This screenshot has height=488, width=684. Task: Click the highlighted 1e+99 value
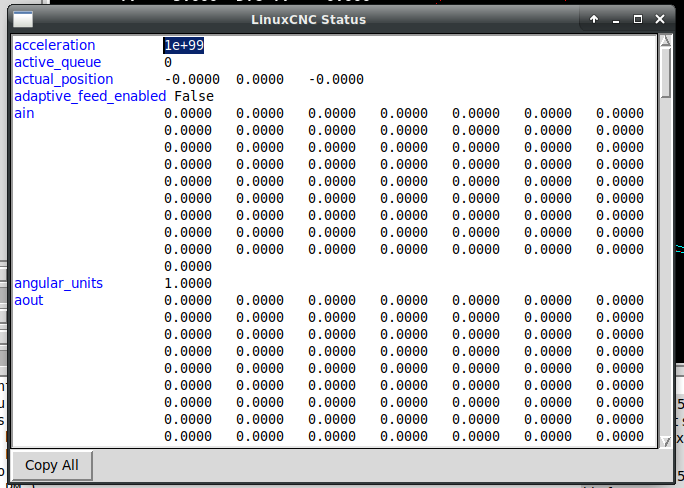[184, 45]
